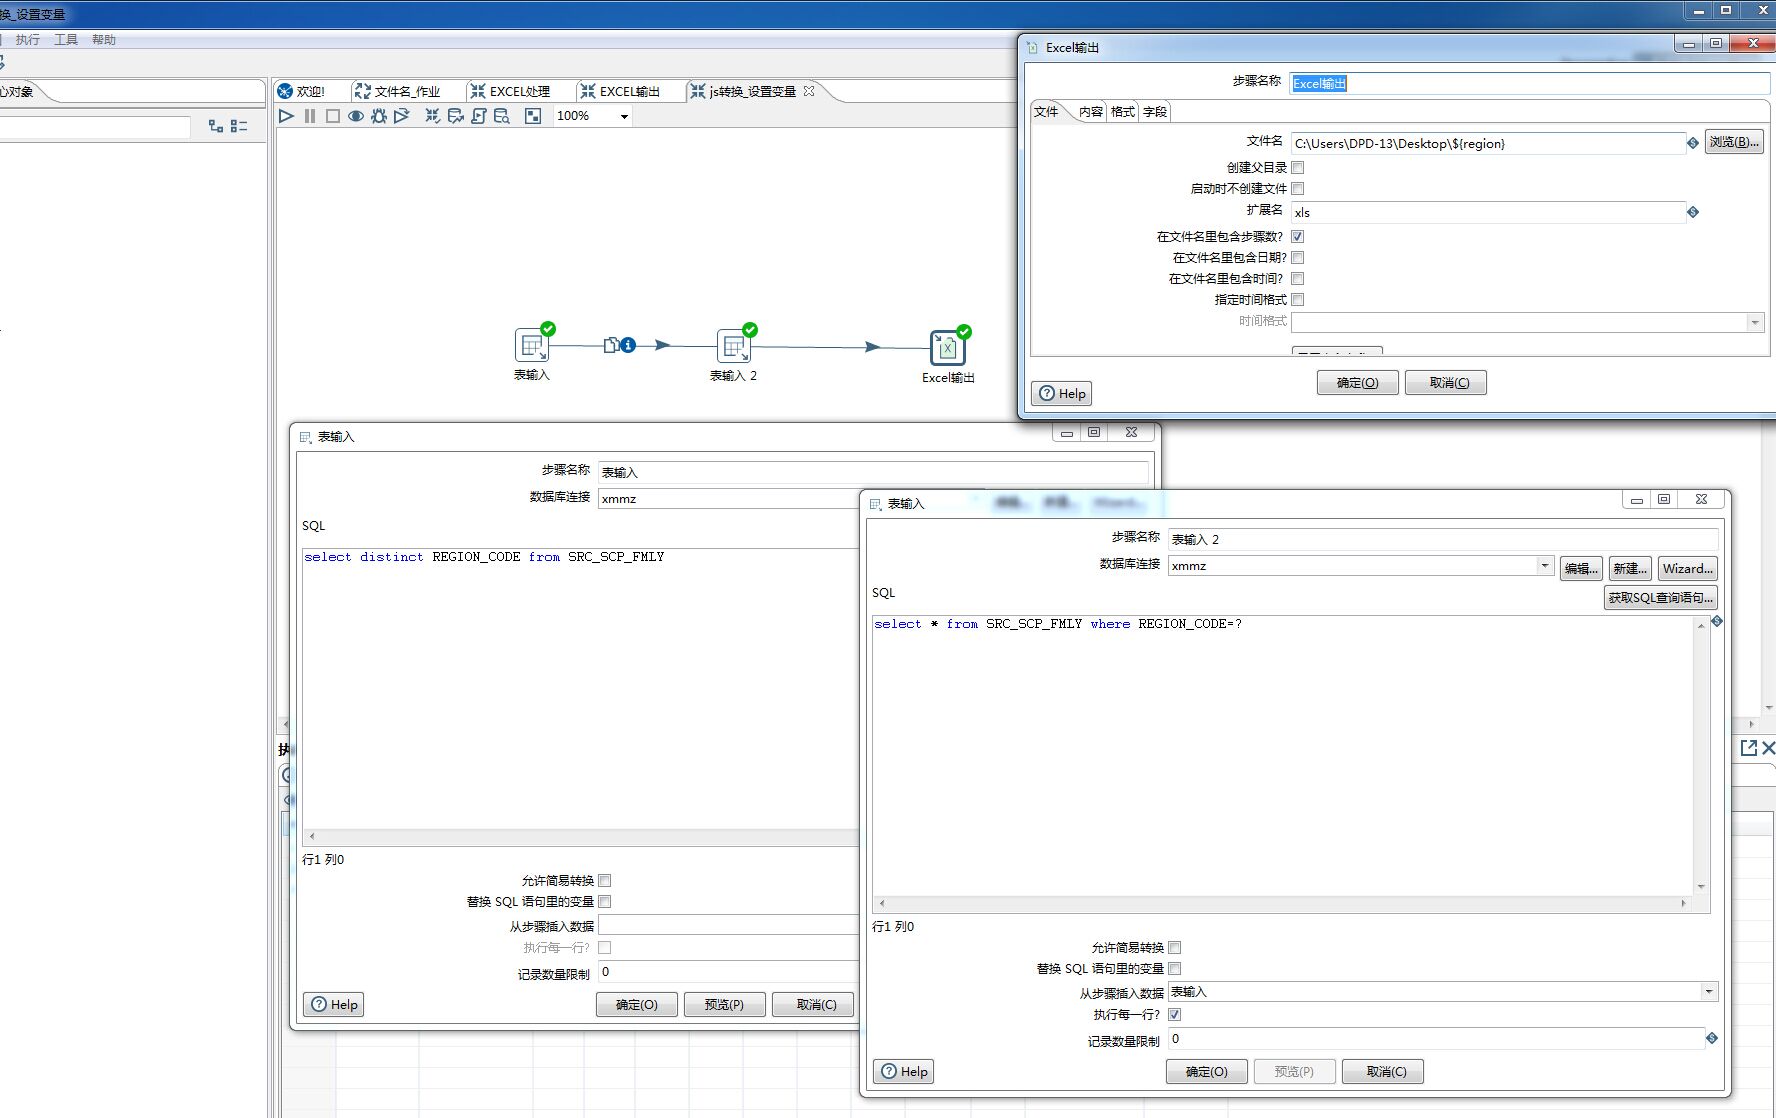Enable 在文件名里包含日期 checkbox
The height and width of the screenshot is (1118, 1776).
pos(1298,258)
